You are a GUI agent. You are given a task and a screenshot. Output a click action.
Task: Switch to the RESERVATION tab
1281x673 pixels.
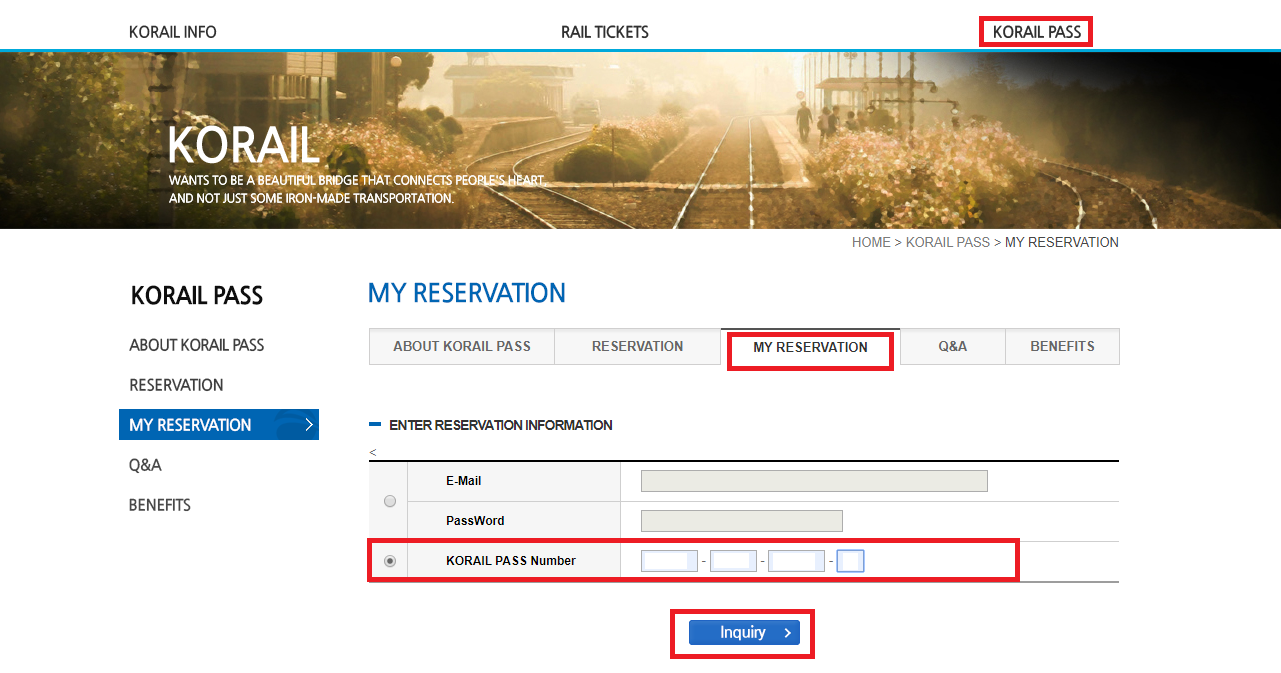pos(637,346)
